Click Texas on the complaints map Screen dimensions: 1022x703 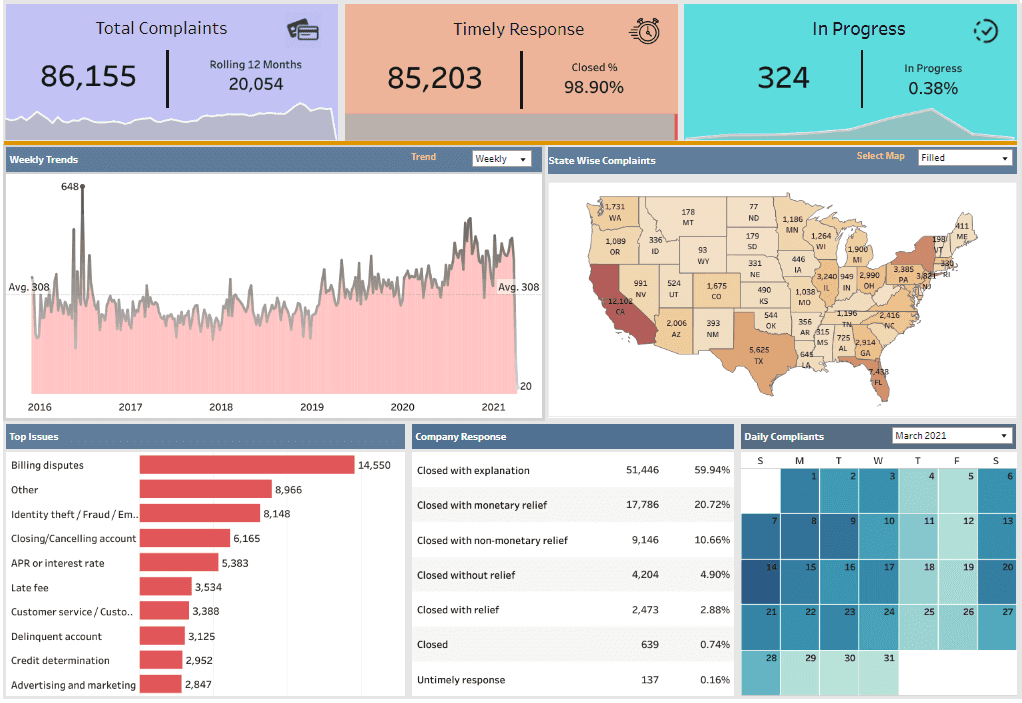[x=755, y=350]
